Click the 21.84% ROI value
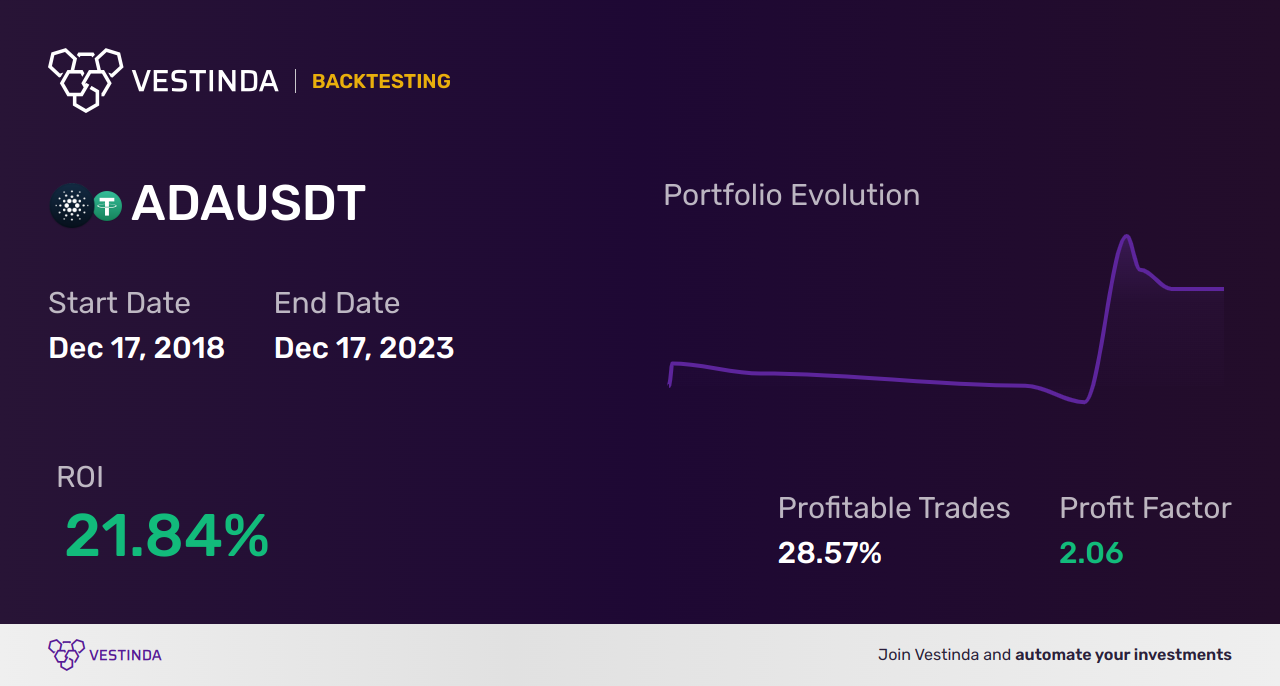This screenshot has height=686, width=1280. (167, 536)
